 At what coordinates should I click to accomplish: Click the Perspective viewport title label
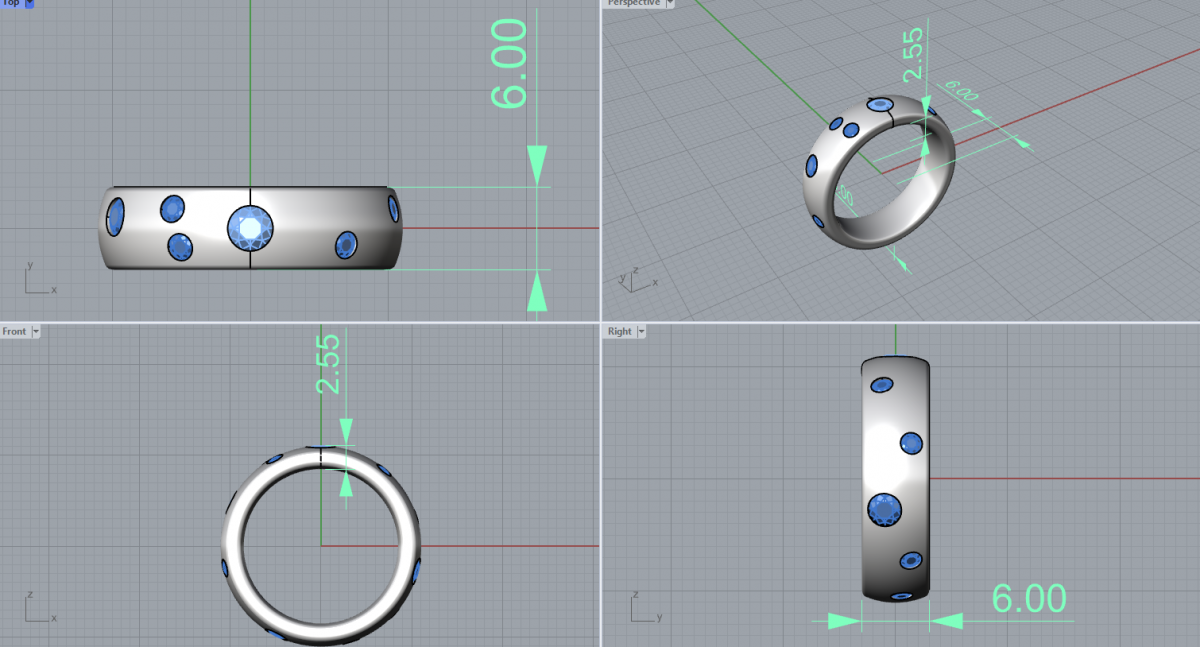click(634, 3)
